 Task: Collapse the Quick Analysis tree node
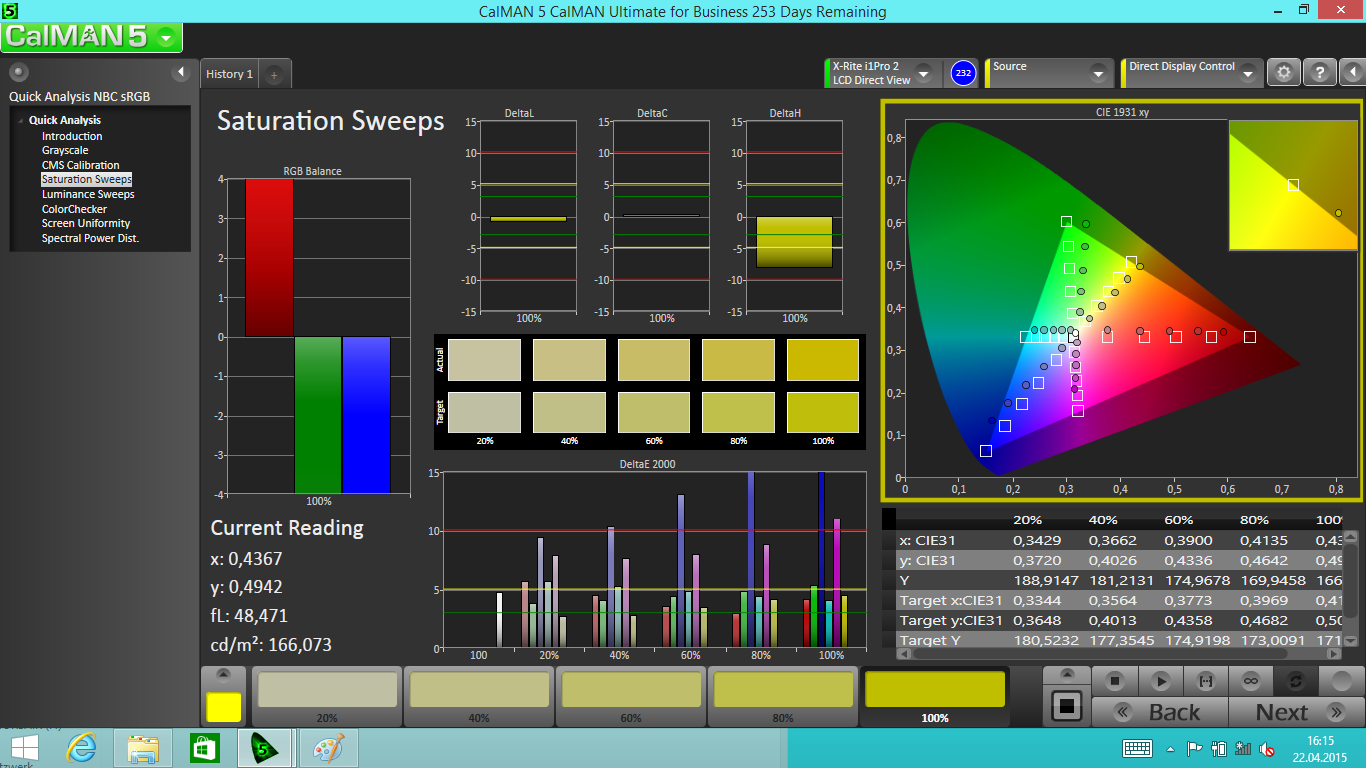pyautogui.click(x=20, y=120)
